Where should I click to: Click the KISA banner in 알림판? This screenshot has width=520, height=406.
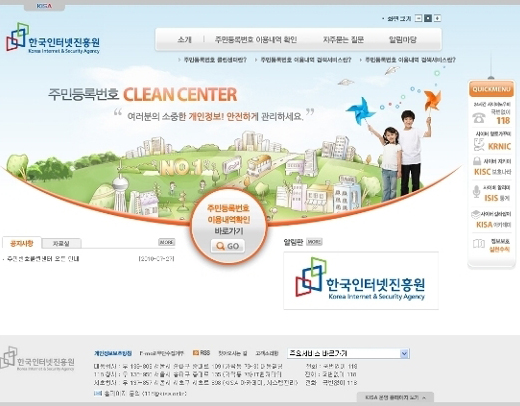point(361,281)
